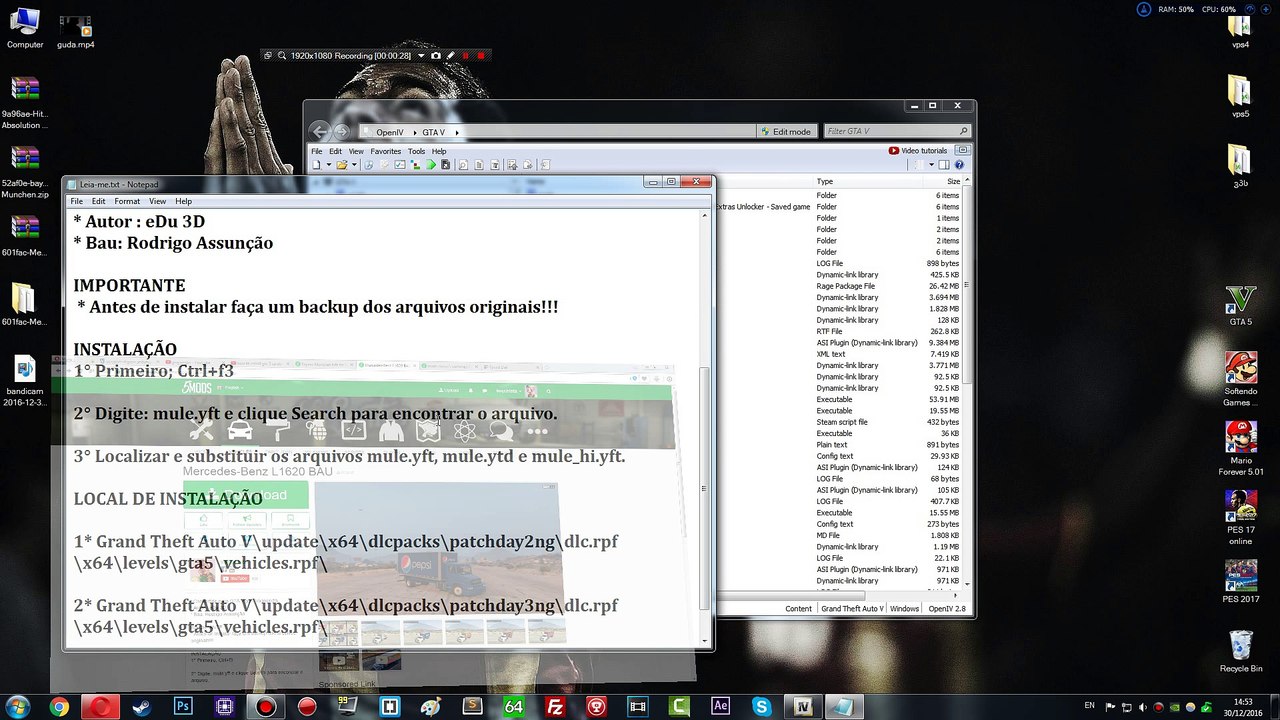
Task: Open 52af0e-bay Munchen.zip archive
Action: [x=25, y=172]
